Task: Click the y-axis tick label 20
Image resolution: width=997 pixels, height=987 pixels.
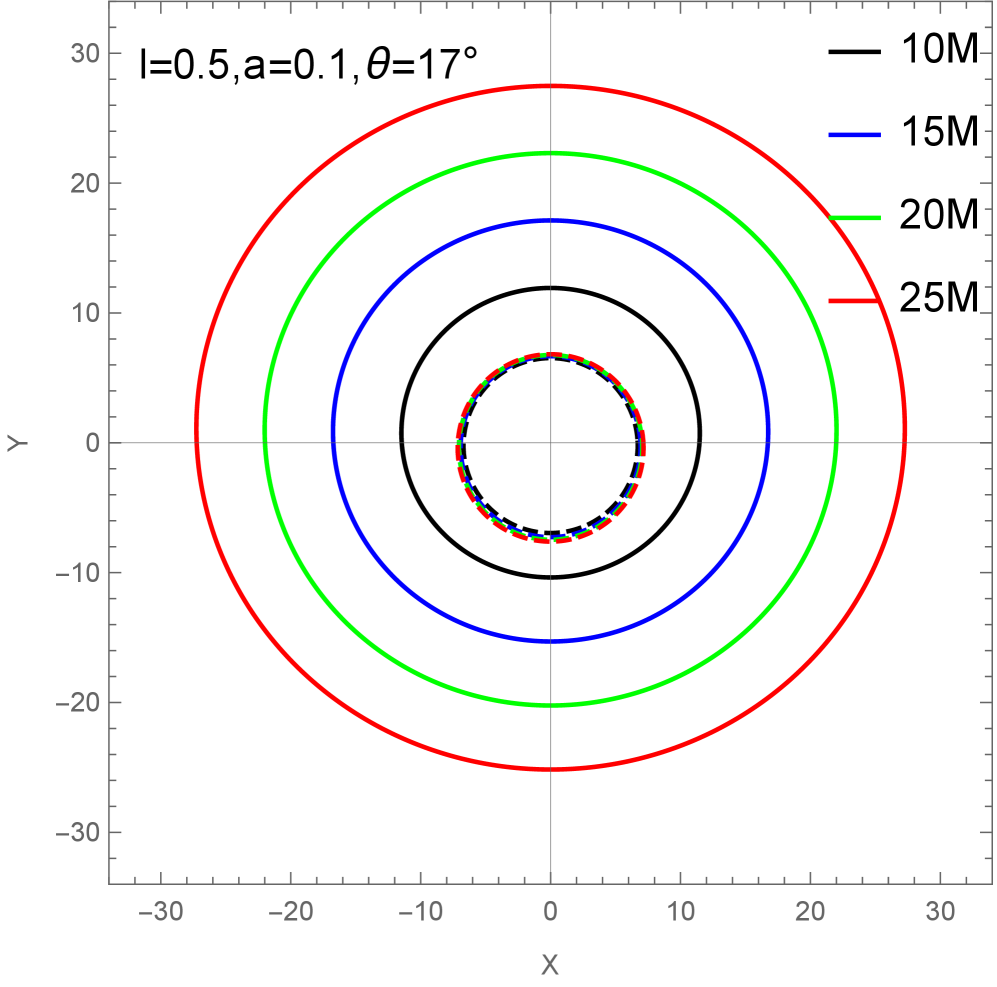Action: tap(86, 183)
